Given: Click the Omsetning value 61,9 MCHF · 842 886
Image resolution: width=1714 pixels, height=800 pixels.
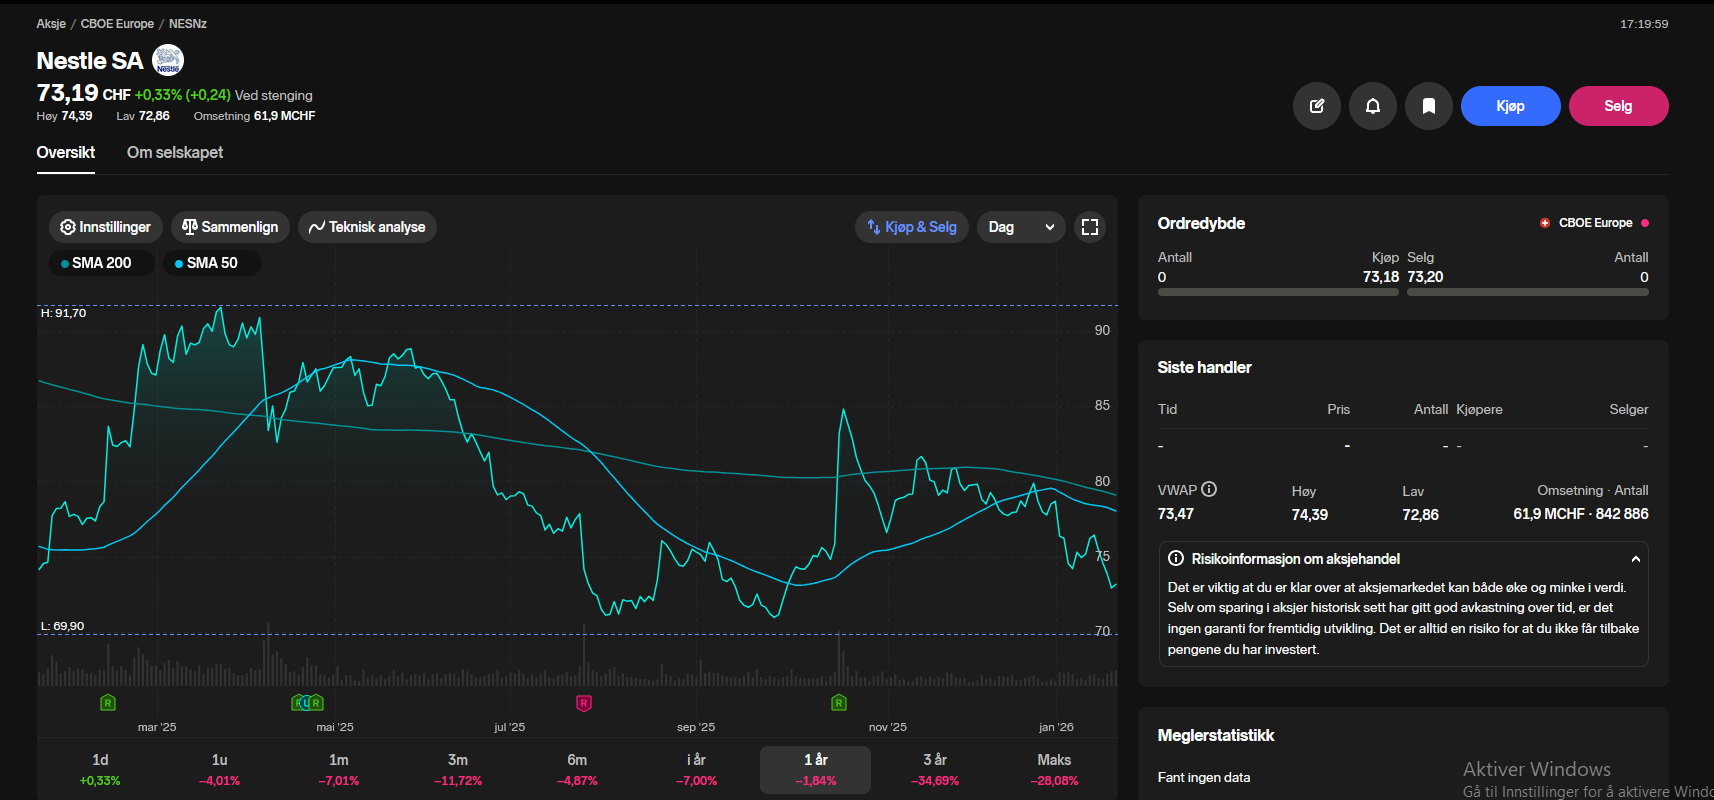Looking at the screenshot, I should 1581,514.
